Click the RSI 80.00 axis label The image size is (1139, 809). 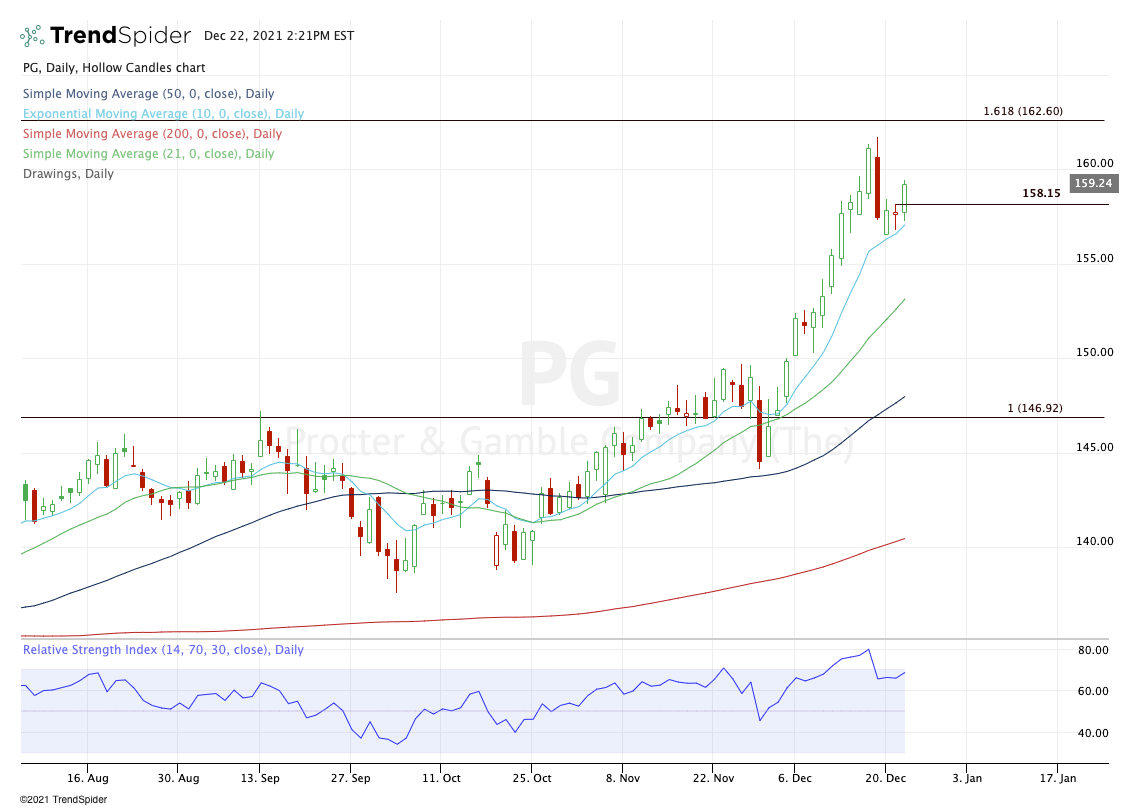[1093, 651]
